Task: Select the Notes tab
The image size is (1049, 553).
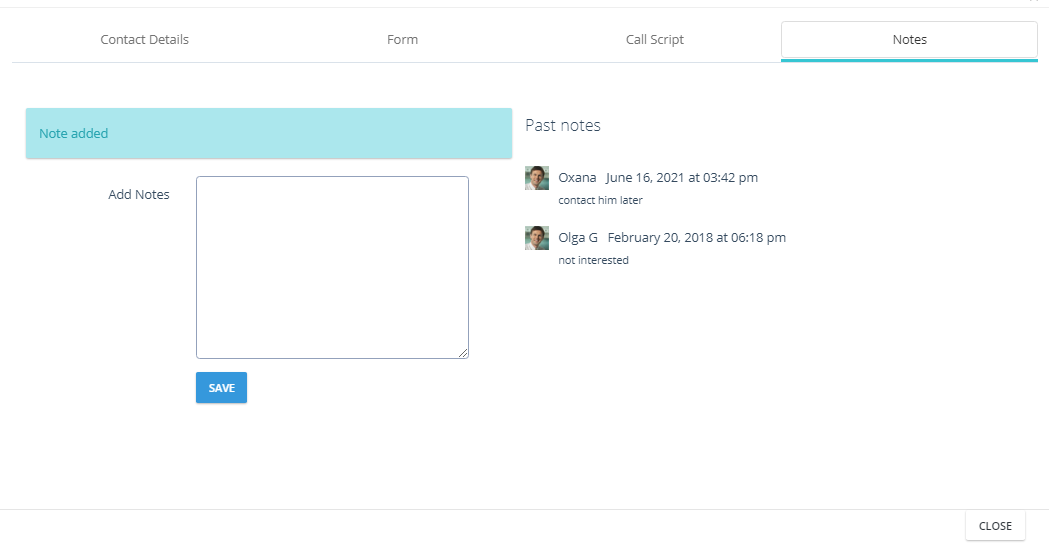Action: pyautogui.click(x=909, y=39)
